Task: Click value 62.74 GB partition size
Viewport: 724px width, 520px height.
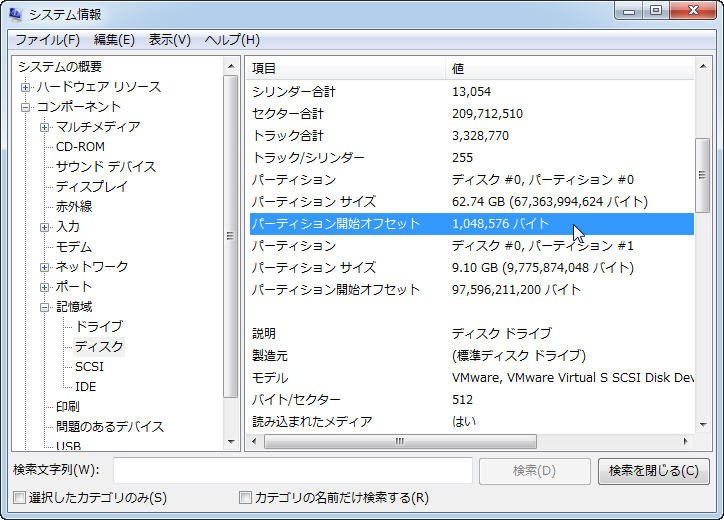Action: tap(549, 202)
